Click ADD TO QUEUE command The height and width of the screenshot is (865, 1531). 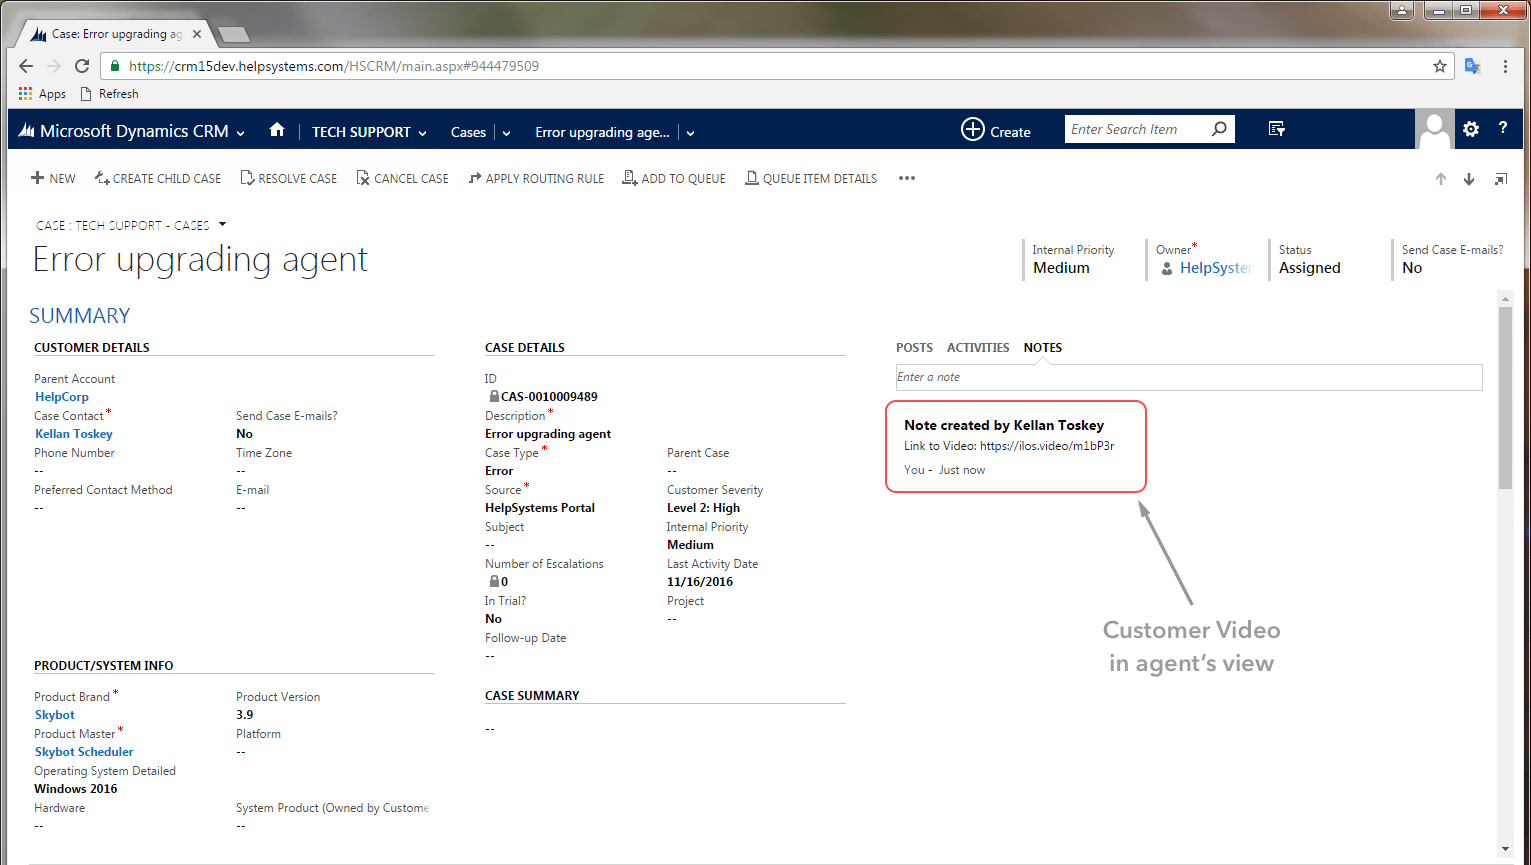674,178
